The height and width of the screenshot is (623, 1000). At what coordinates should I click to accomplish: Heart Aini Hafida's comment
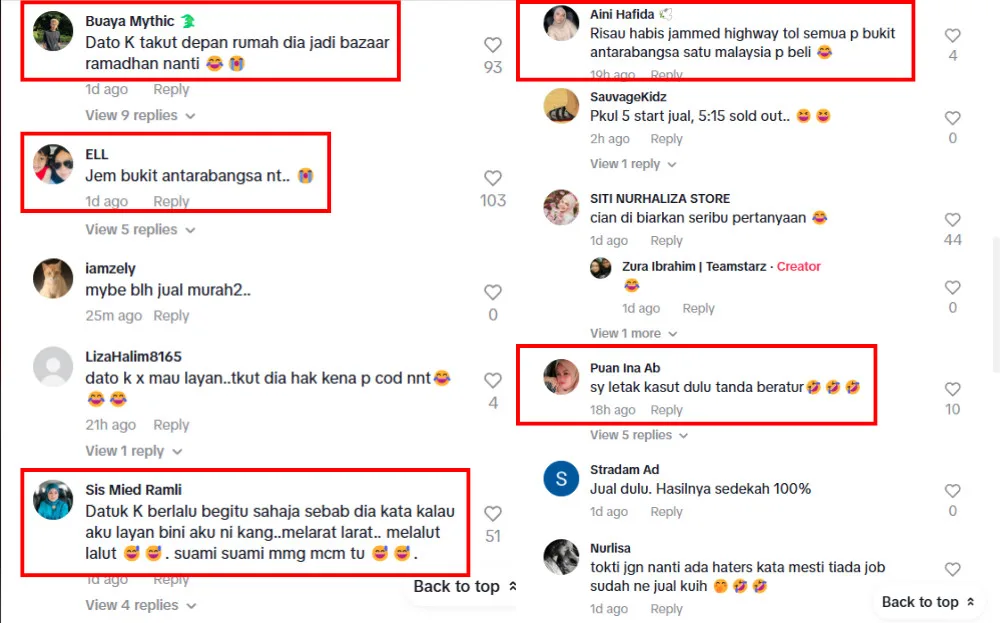952,35
